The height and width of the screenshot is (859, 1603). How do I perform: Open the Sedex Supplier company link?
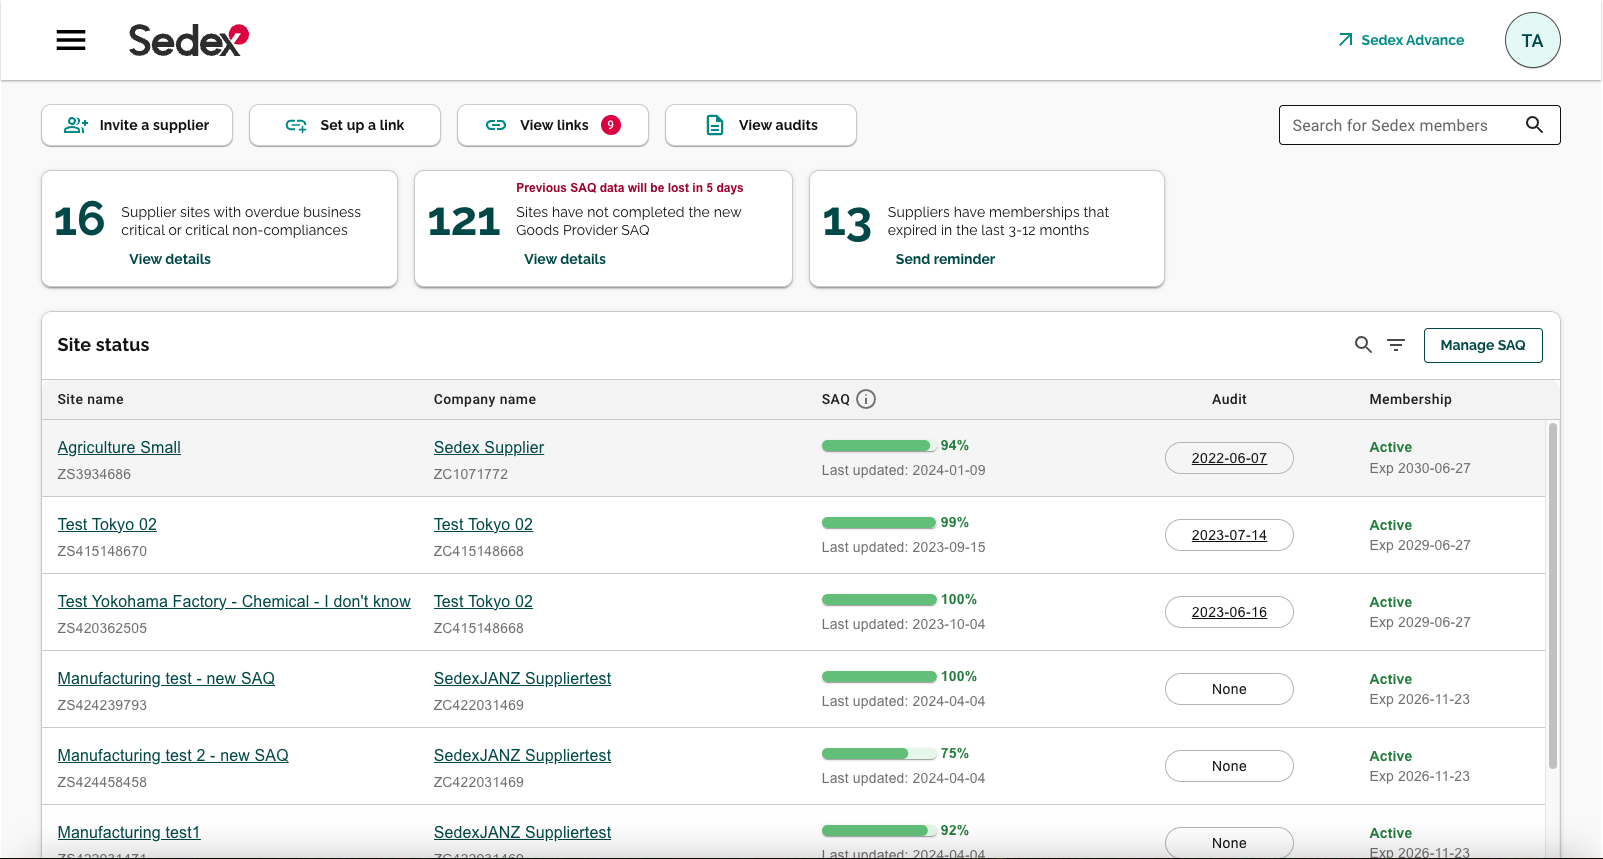coord(489,447)
